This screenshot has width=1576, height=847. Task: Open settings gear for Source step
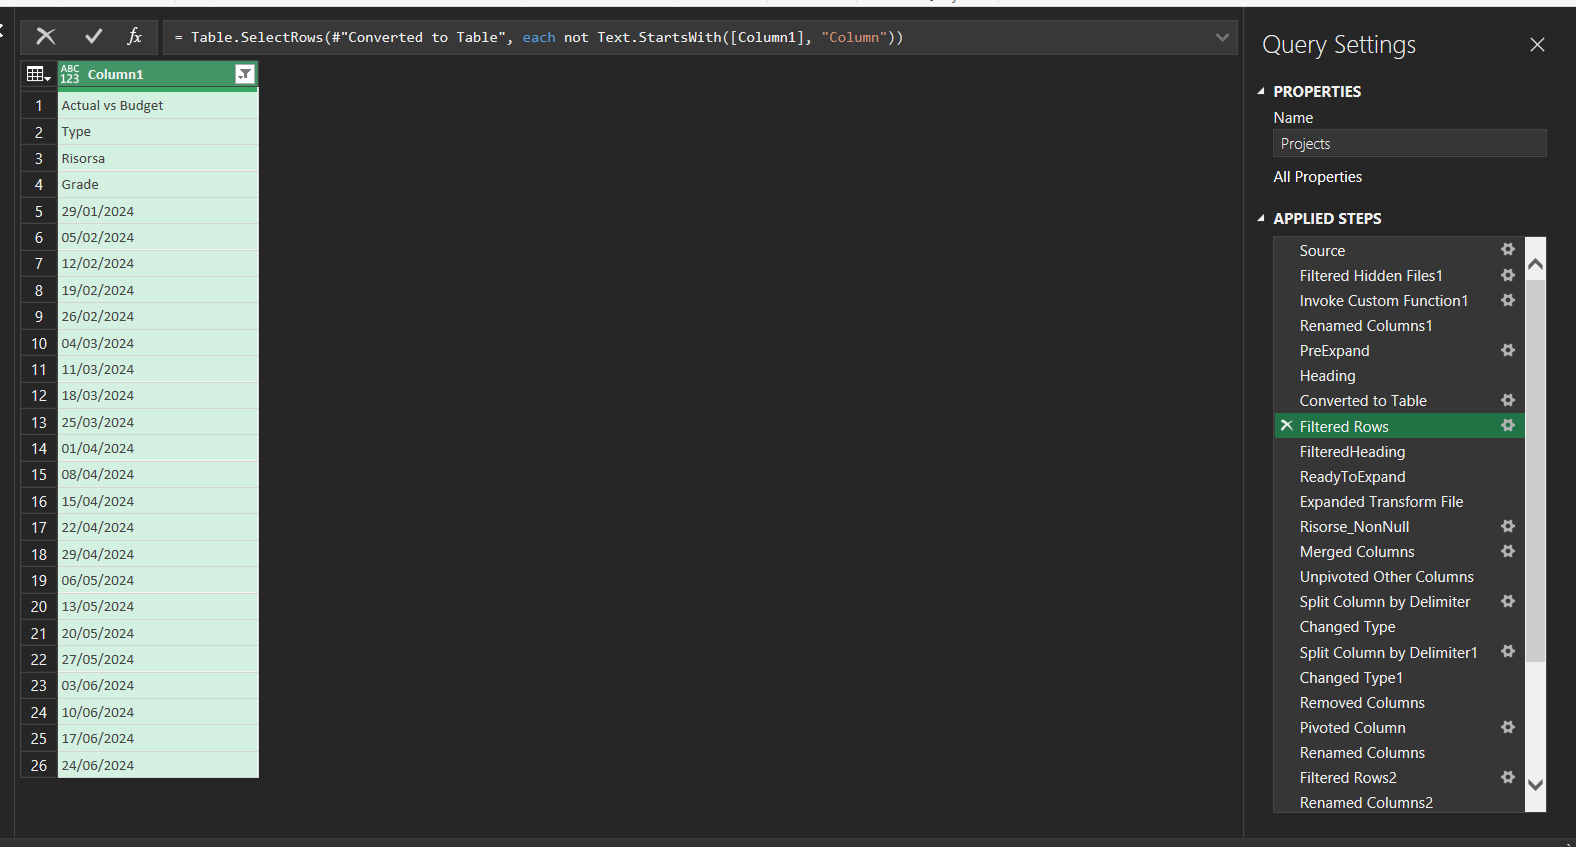pos(1508,250)
